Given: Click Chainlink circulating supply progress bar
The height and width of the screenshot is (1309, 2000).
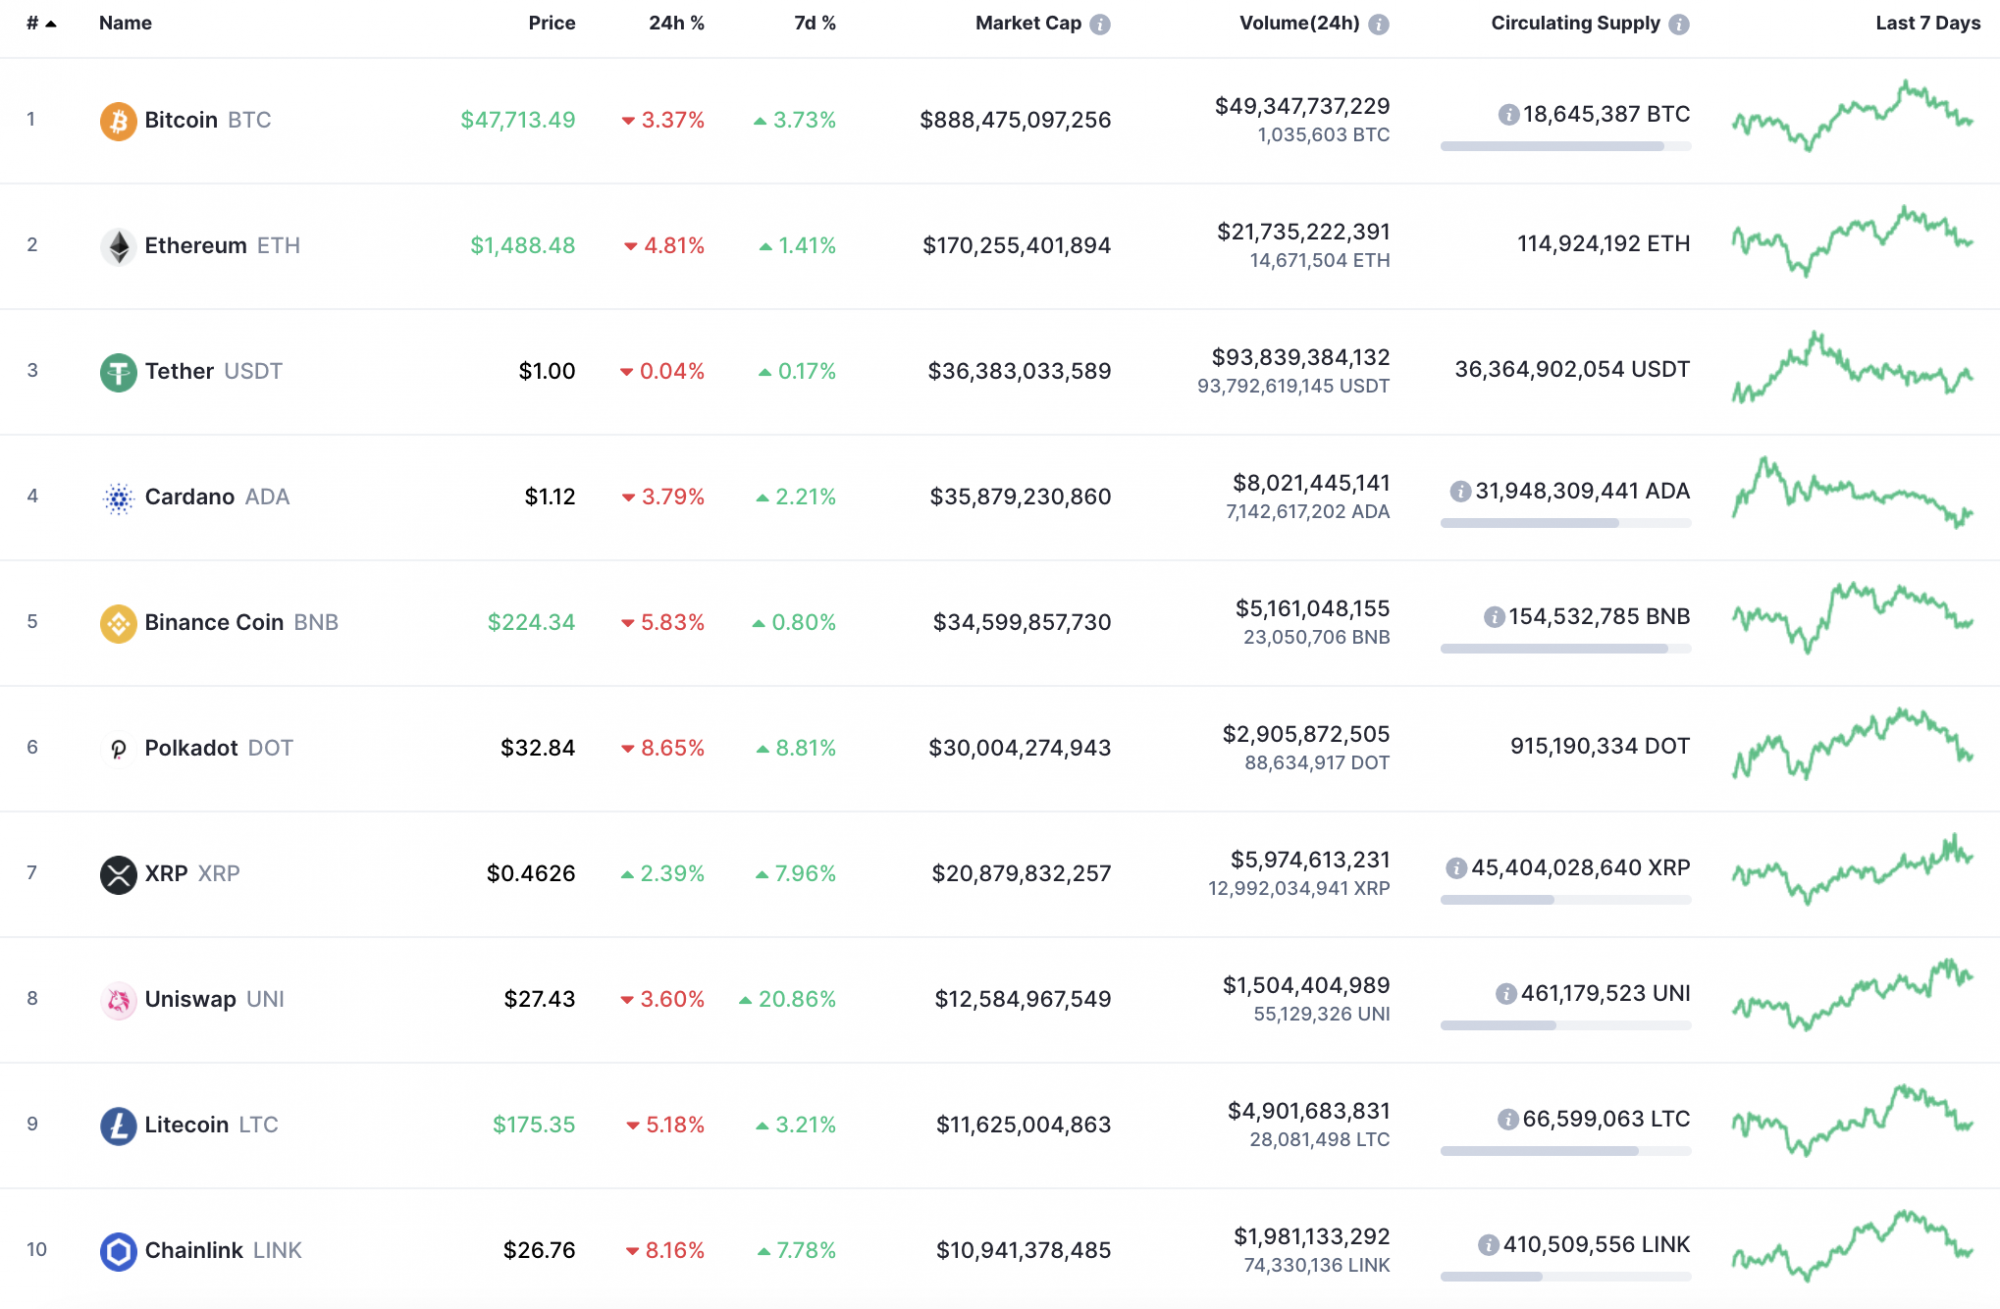Looking at the screenshot, I should point(1565,1277).
